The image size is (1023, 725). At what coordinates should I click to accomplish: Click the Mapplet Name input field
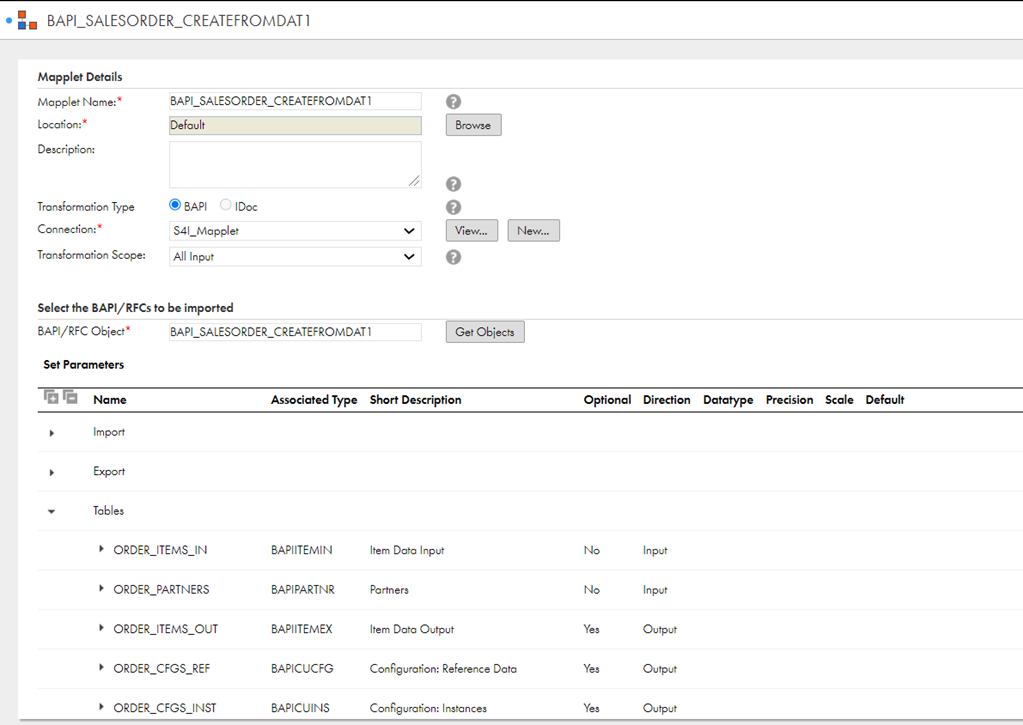coord(295,101)
